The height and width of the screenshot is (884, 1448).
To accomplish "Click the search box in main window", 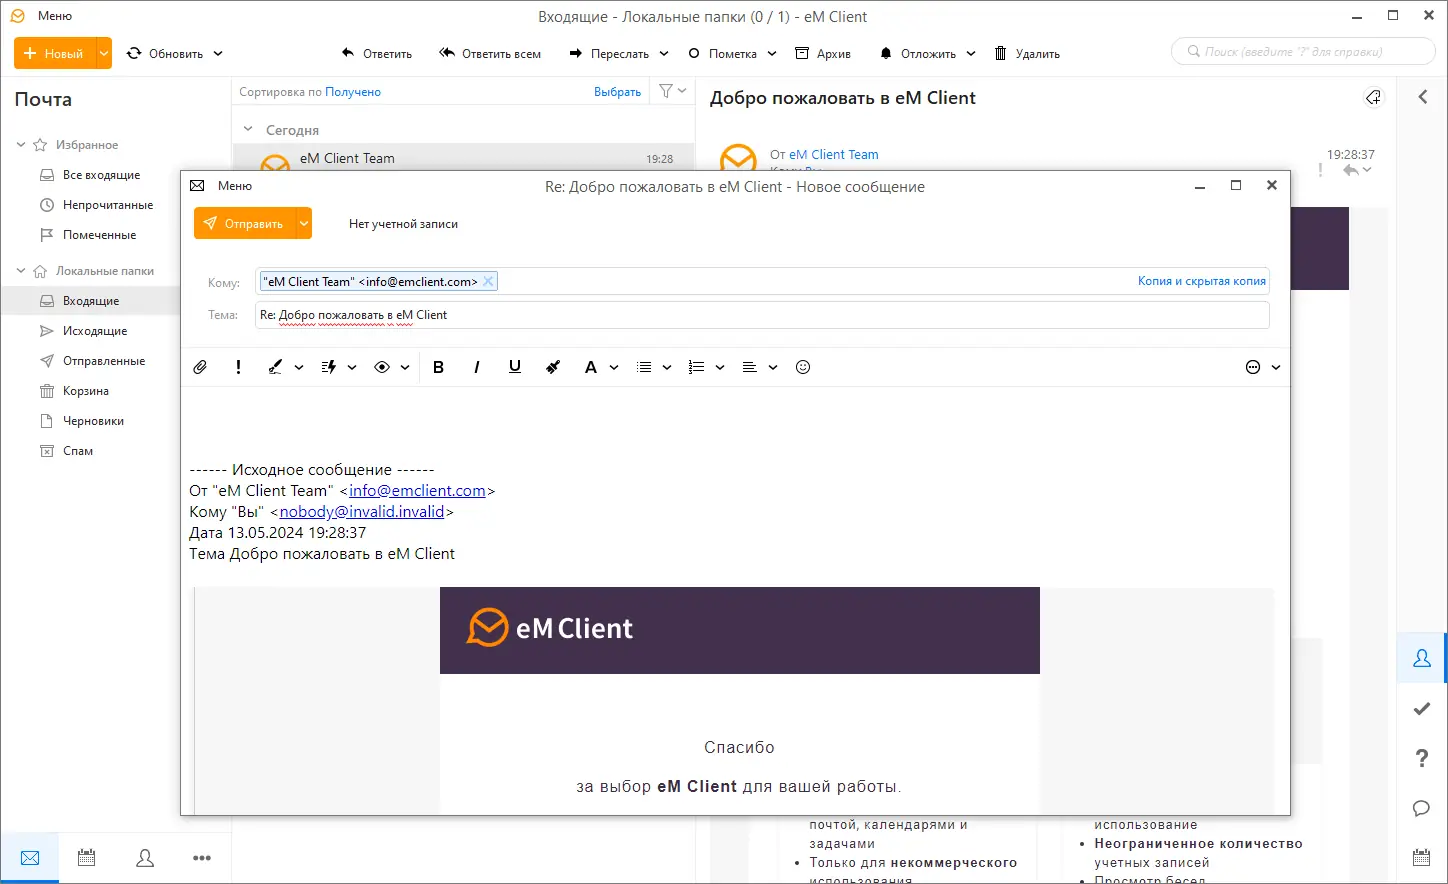I will (1303, 51).
